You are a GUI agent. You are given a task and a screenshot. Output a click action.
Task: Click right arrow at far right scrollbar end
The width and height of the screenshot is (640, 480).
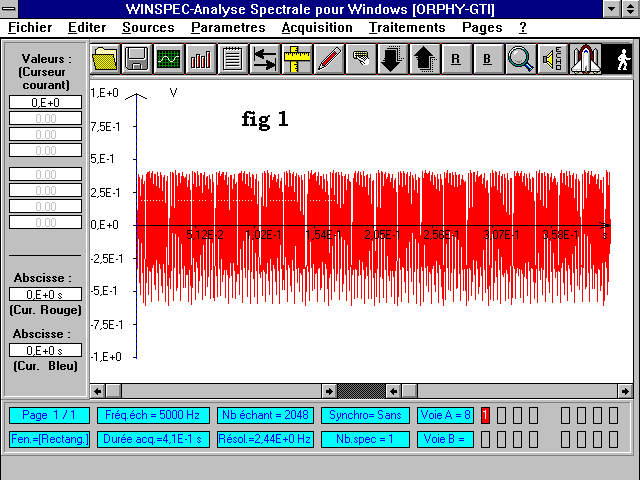[x=625, y=391]
